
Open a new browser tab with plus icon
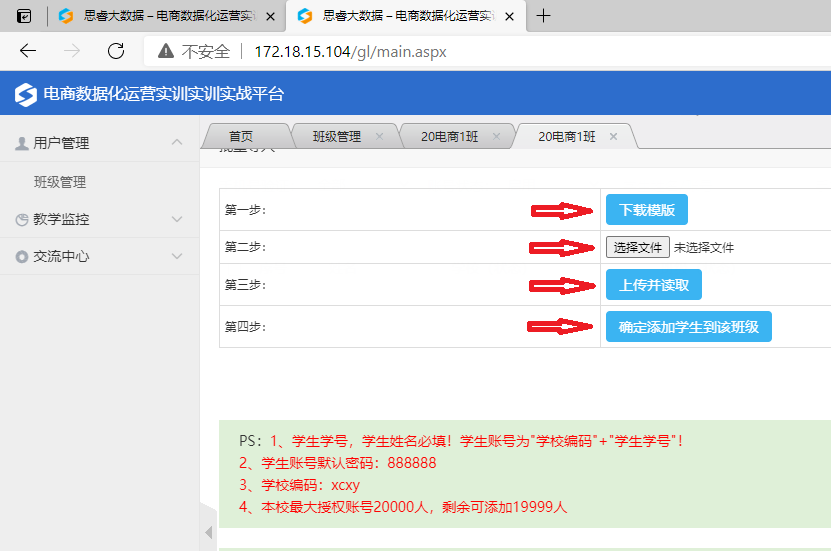[544, 16]
